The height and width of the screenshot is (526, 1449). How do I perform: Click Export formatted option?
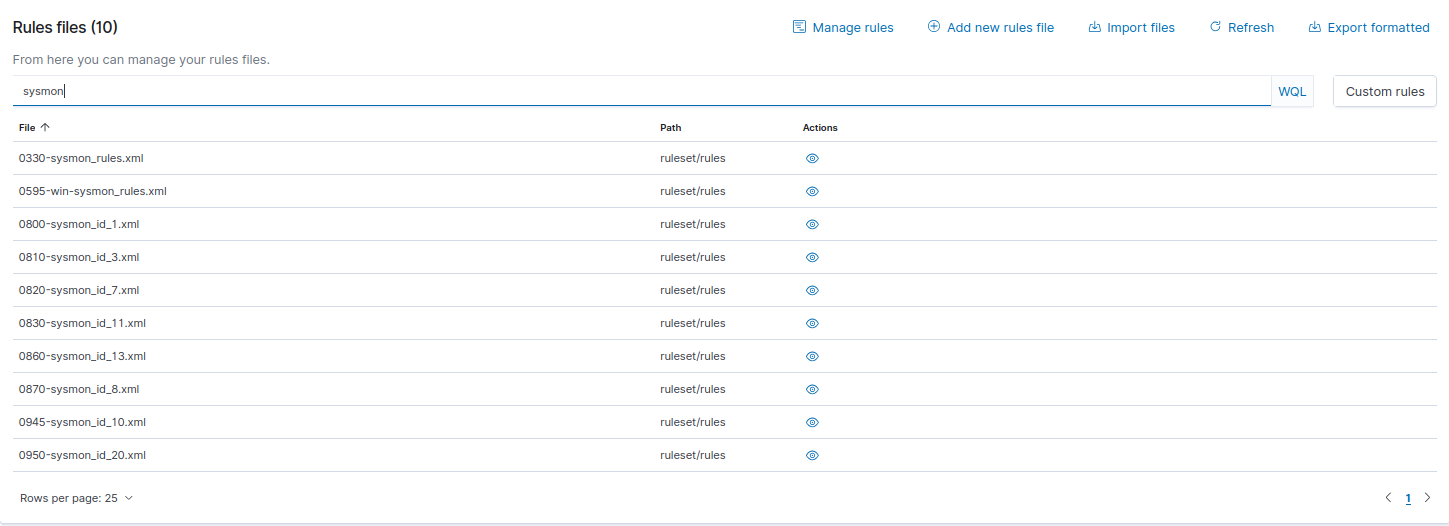click(1368, 27)
